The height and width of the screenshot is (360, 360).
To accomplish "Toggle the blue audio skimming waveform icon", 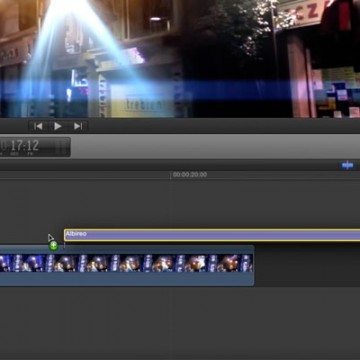I will pyautogui.click(x=347, y=165).
